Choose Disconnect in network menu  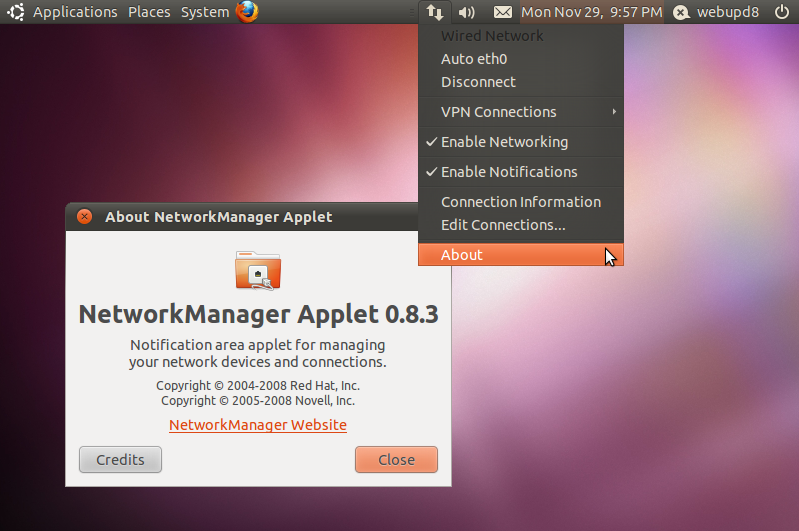pos(521,82)
